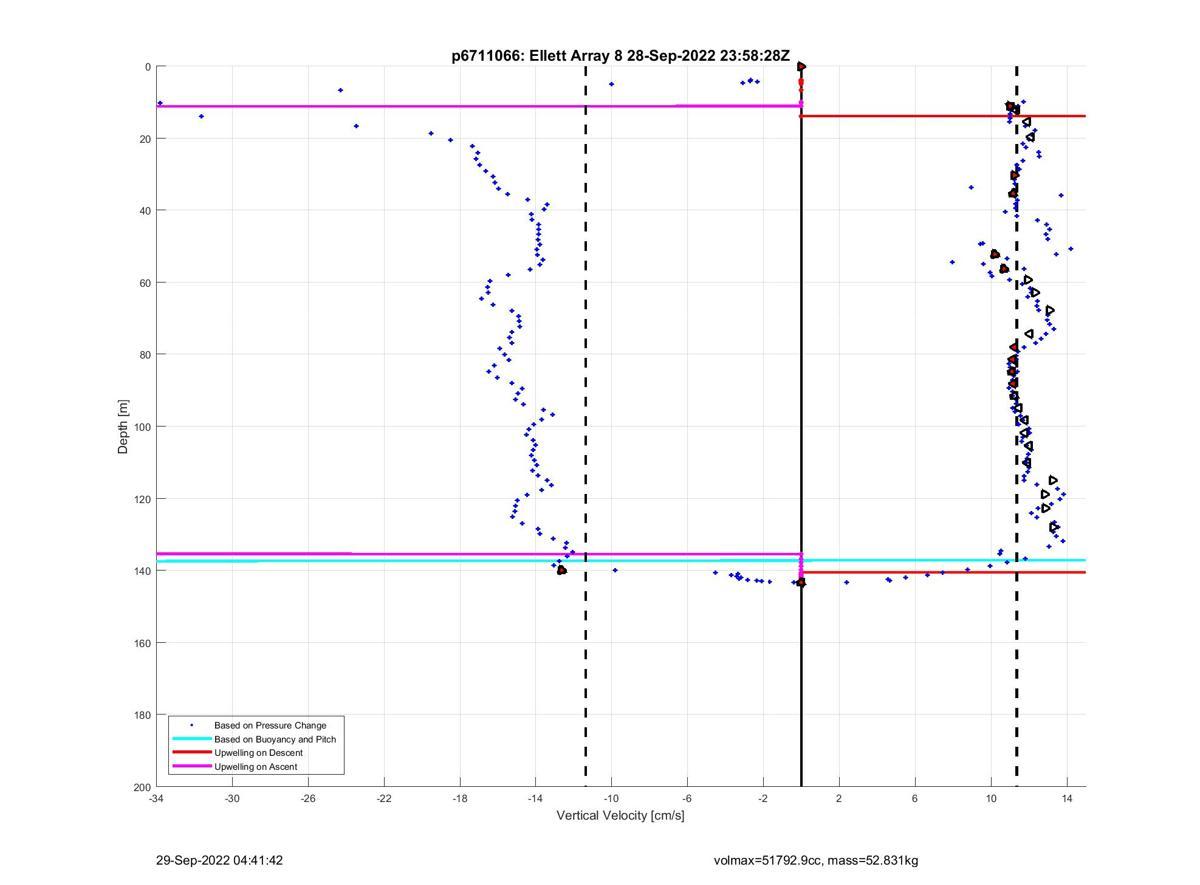Click the y-axis tick label '200'
The image size is (1200, 885).
point(142,787)
